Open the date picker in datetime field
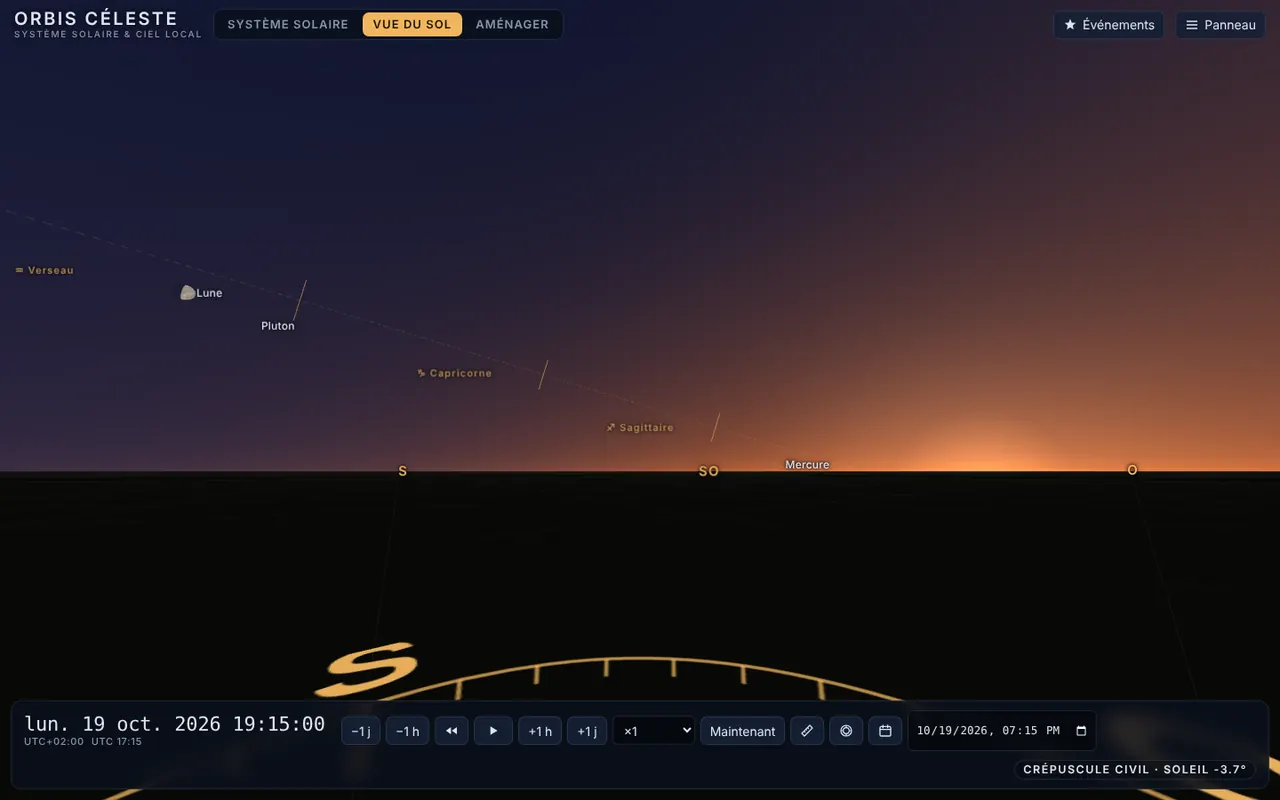 (1081, 731)
